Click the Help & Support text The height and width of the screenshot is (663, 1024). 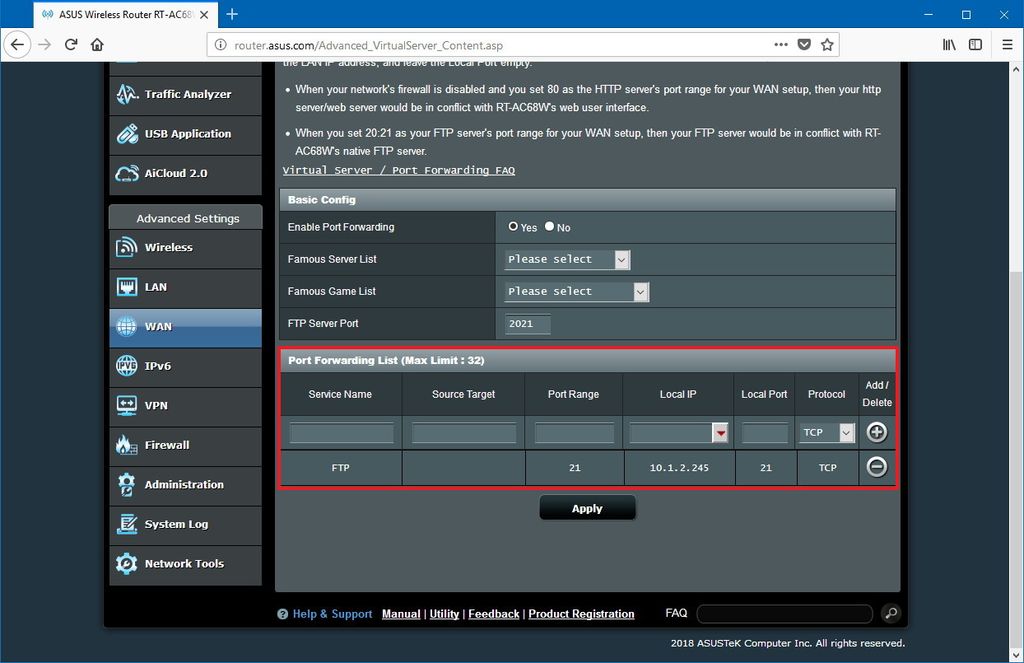pyautogui.click(x=332, y=614)
